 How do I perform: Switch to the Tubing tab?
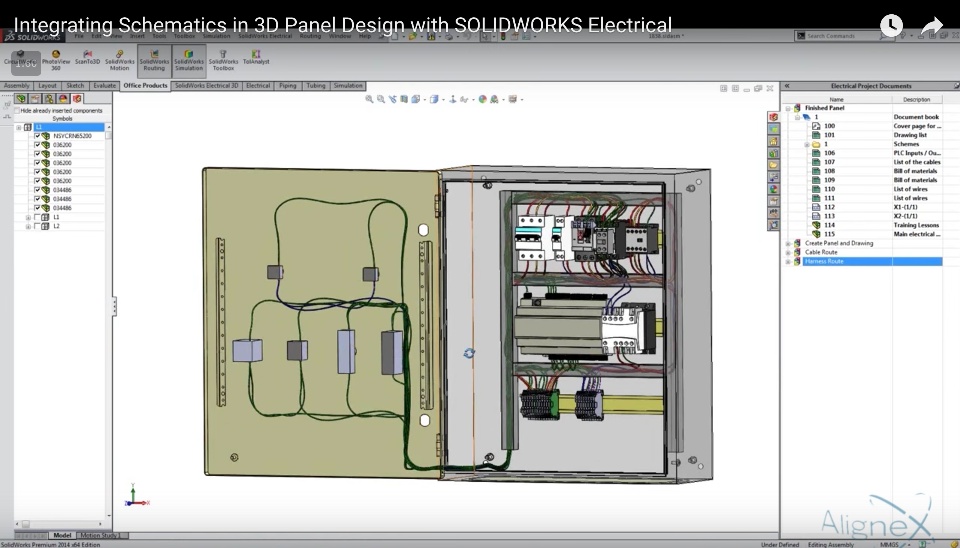pyautogui.click(x=316, y=86)
